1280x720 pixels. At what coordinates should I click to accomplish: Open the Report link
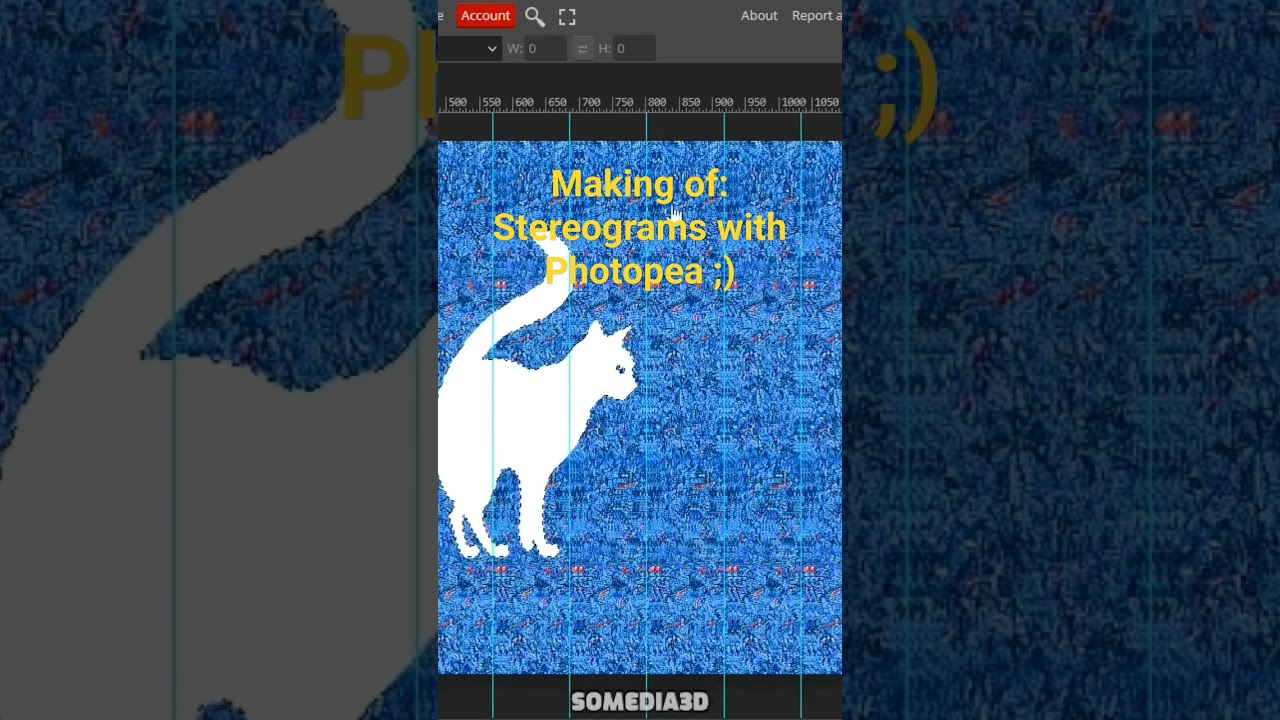pos(816,15)
